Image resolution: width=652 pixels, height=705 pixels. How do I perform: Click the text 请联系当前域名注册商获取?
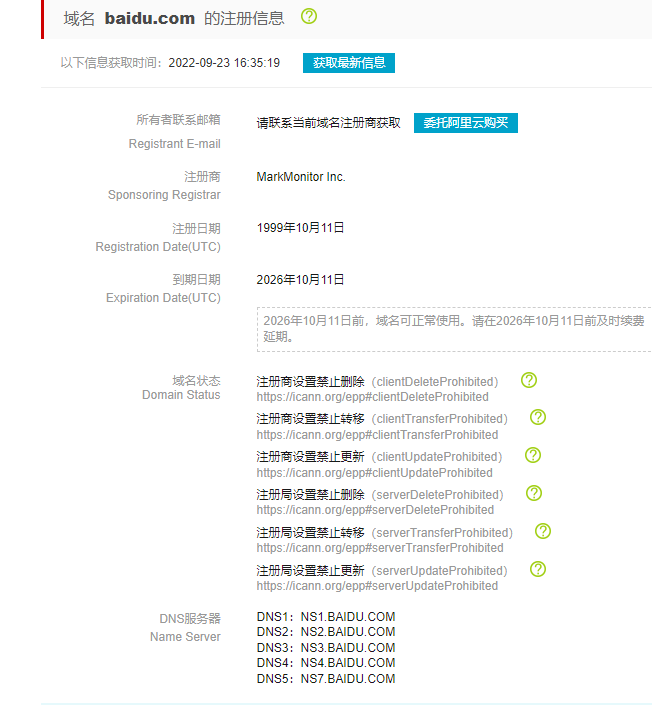coord(328,123)
